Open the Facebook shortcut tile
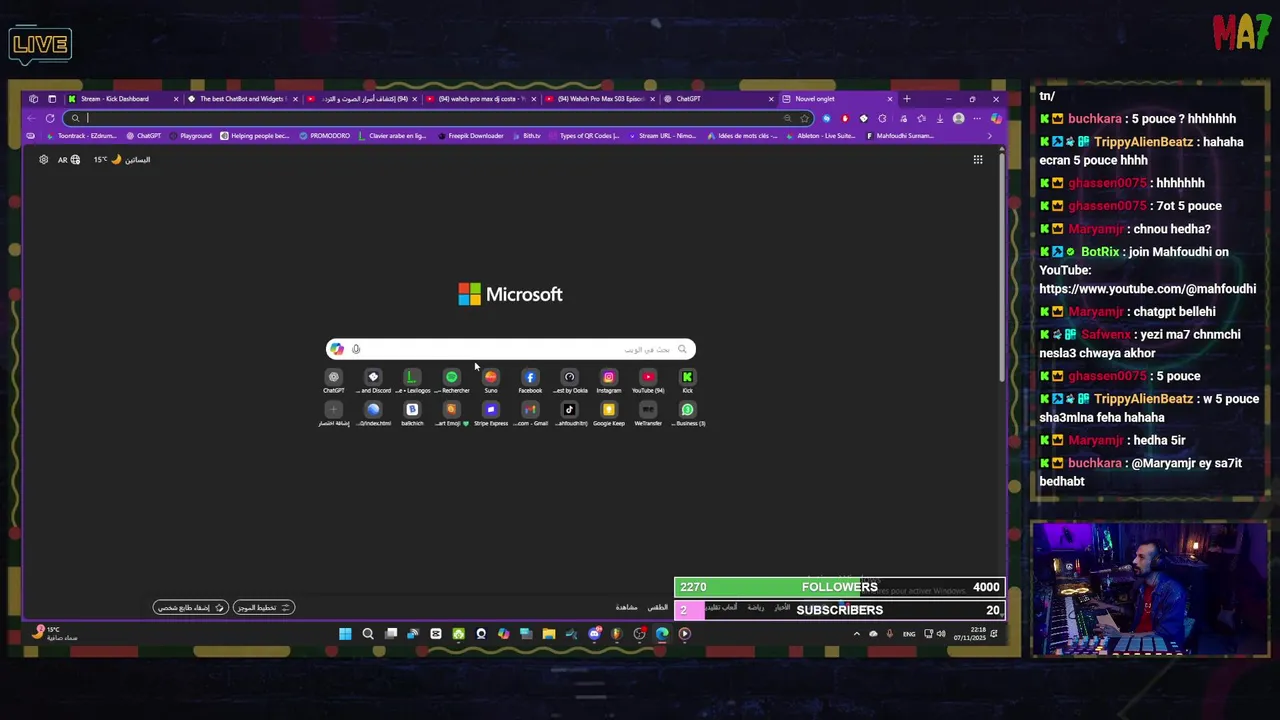The height and width of the screenshot is (720, 1280). 530,380
